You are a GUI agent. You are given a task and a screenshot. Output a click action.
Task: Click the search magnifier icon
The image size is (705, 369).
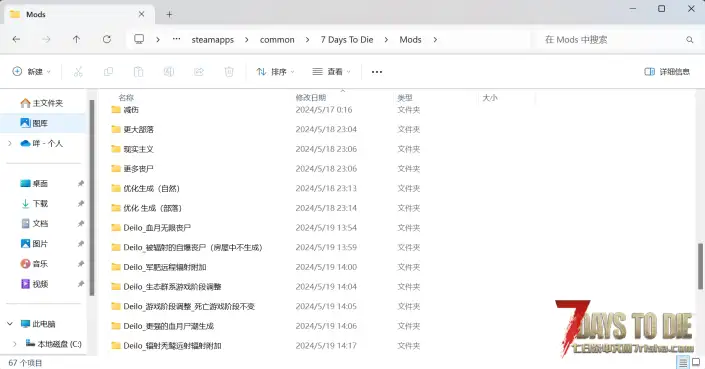(x=689, y=40)
